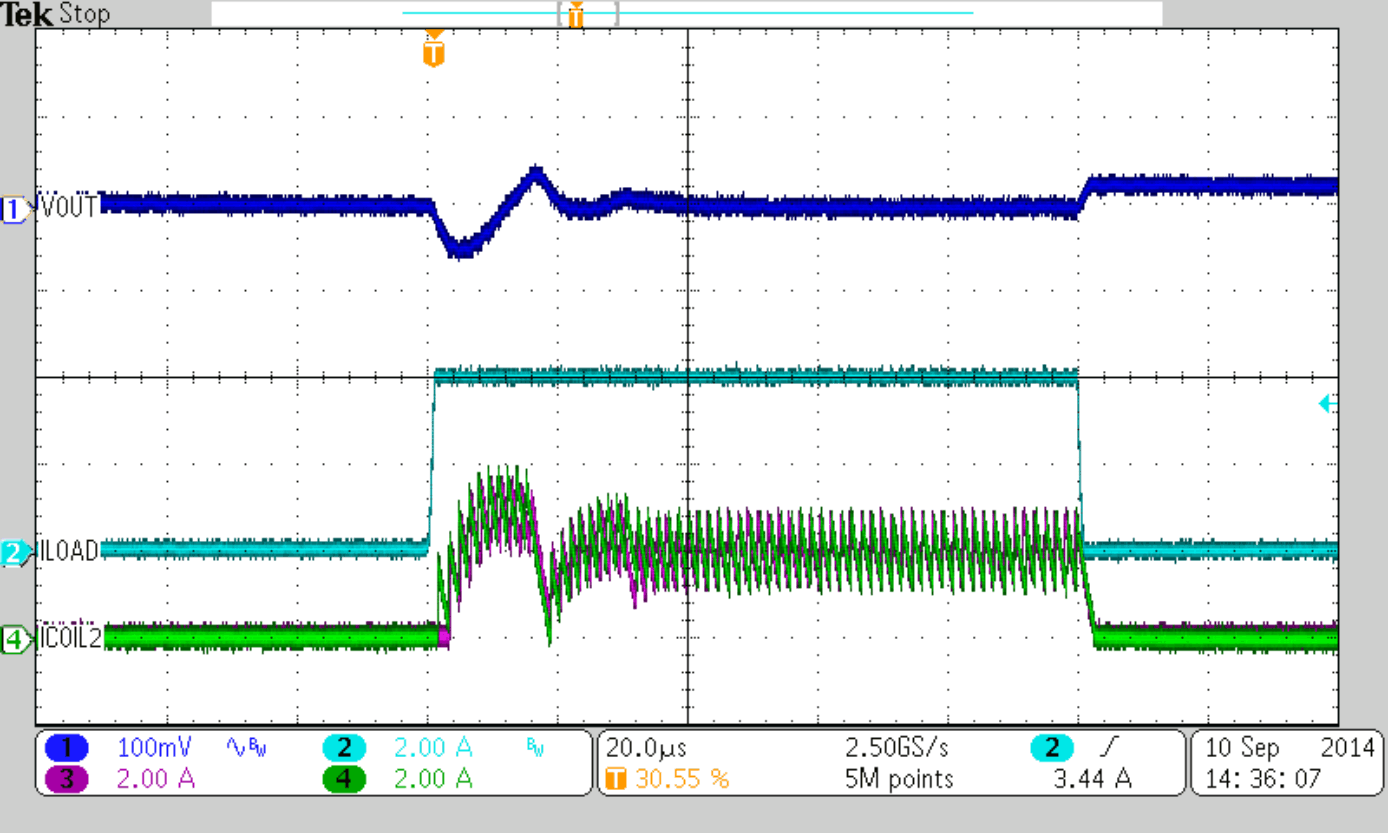Image resolution: width=1388 pixels, height=833 pixels.
Task: Click the 100mV channel 1 scale value
Action: pos(154,747)
